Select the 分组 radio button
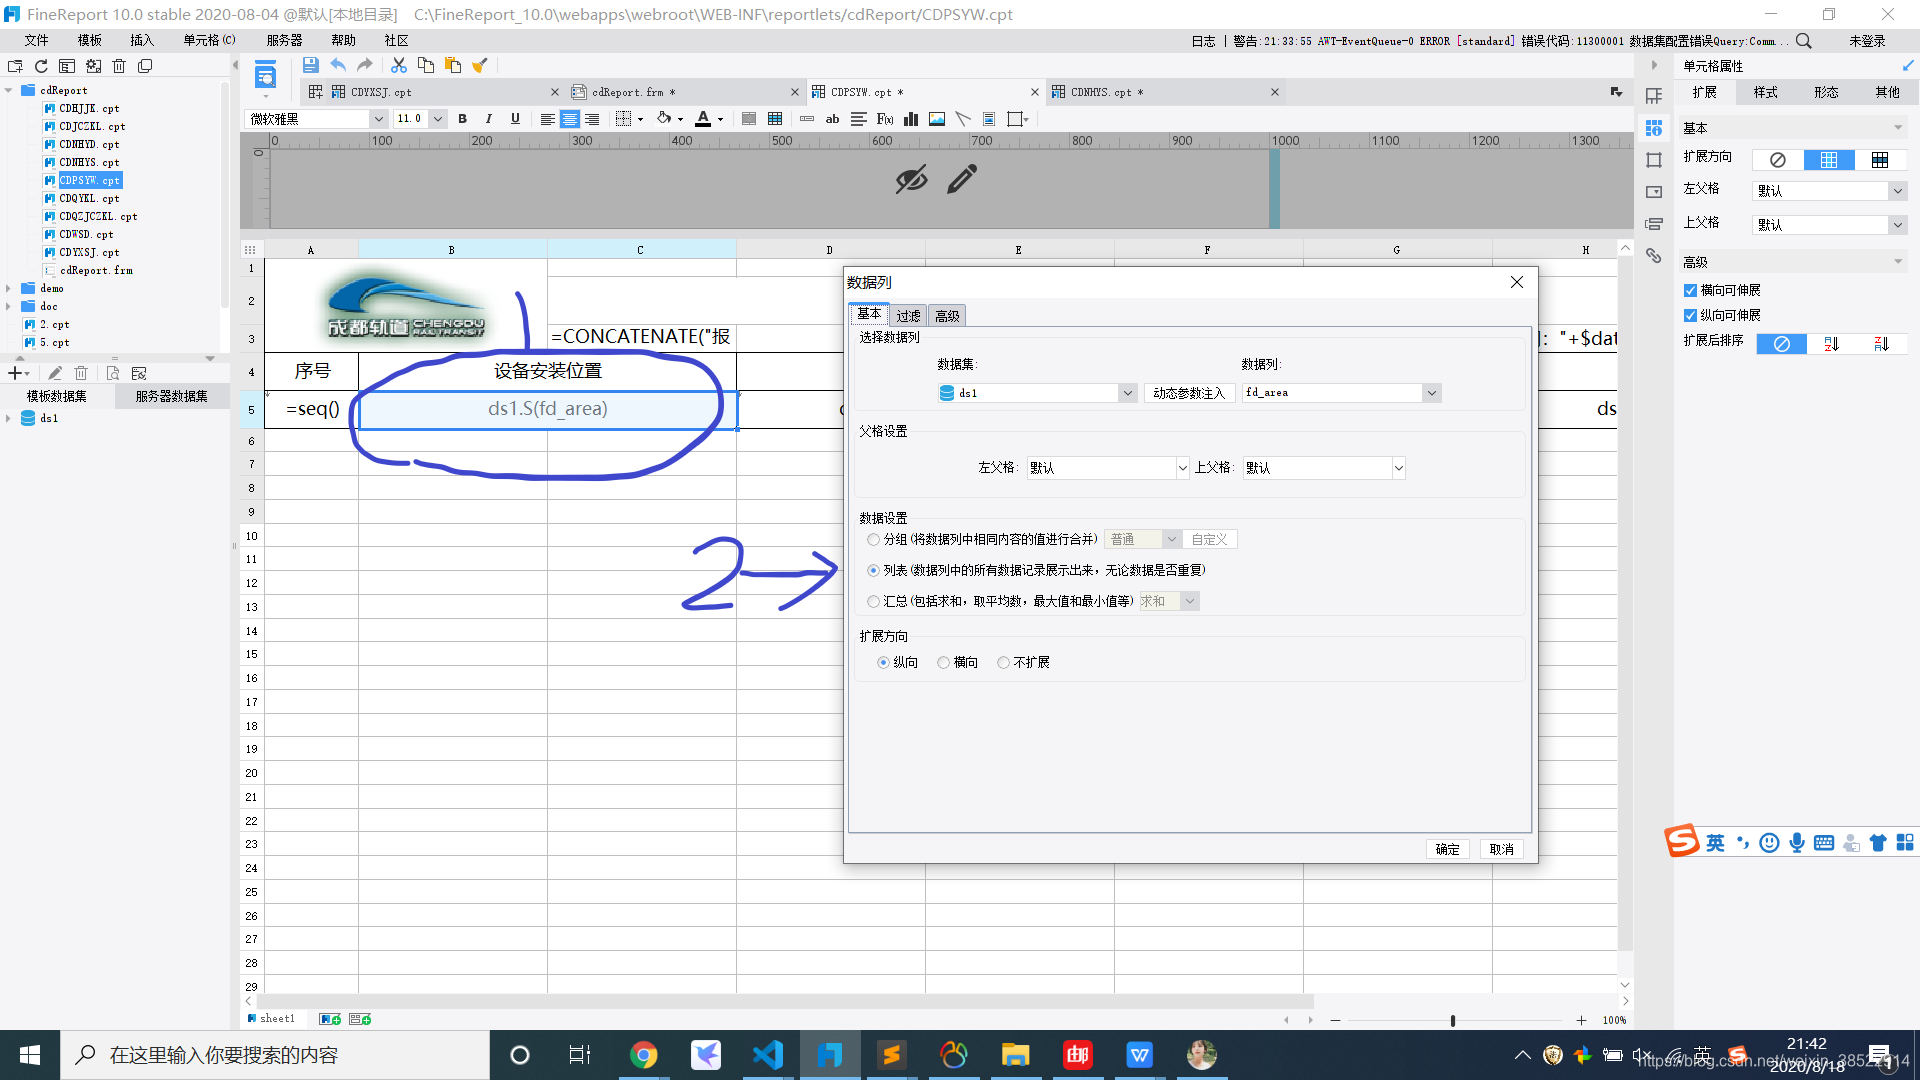Viewport: 1920px width, 1080px height. click(x=874, y=540)
